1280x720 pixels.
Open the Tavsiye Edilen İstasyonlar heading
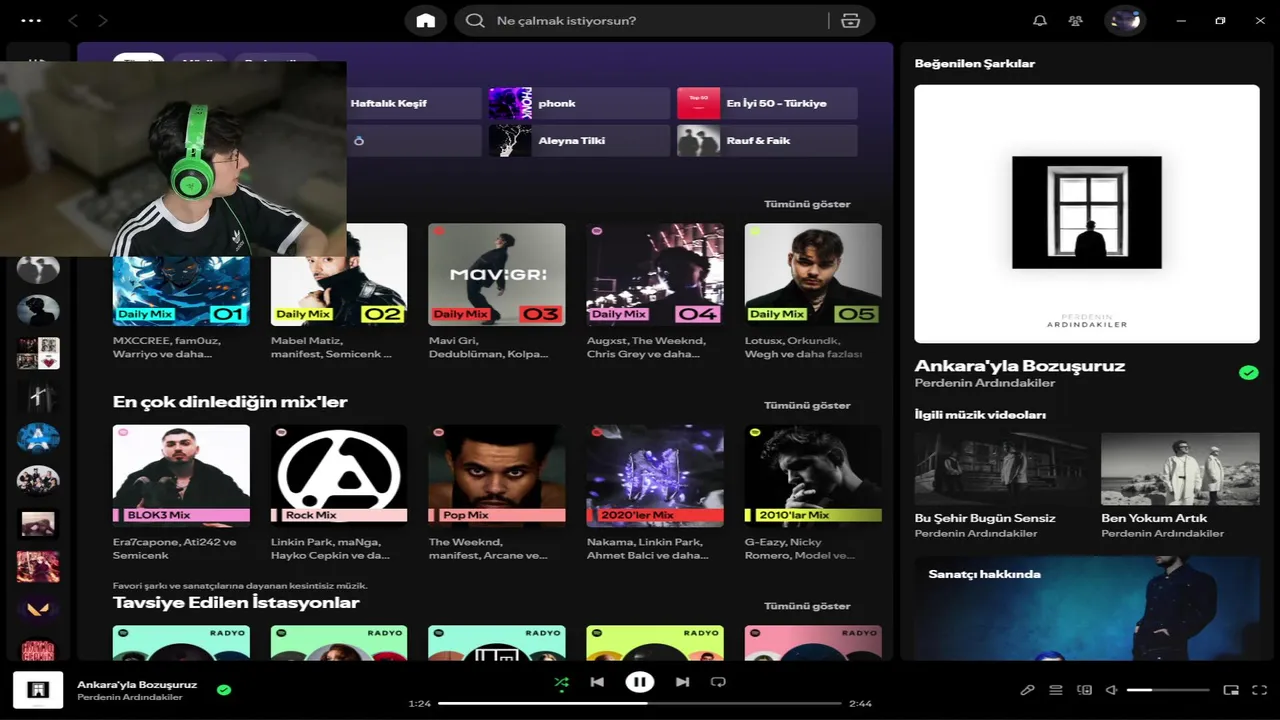click(236, 603)
